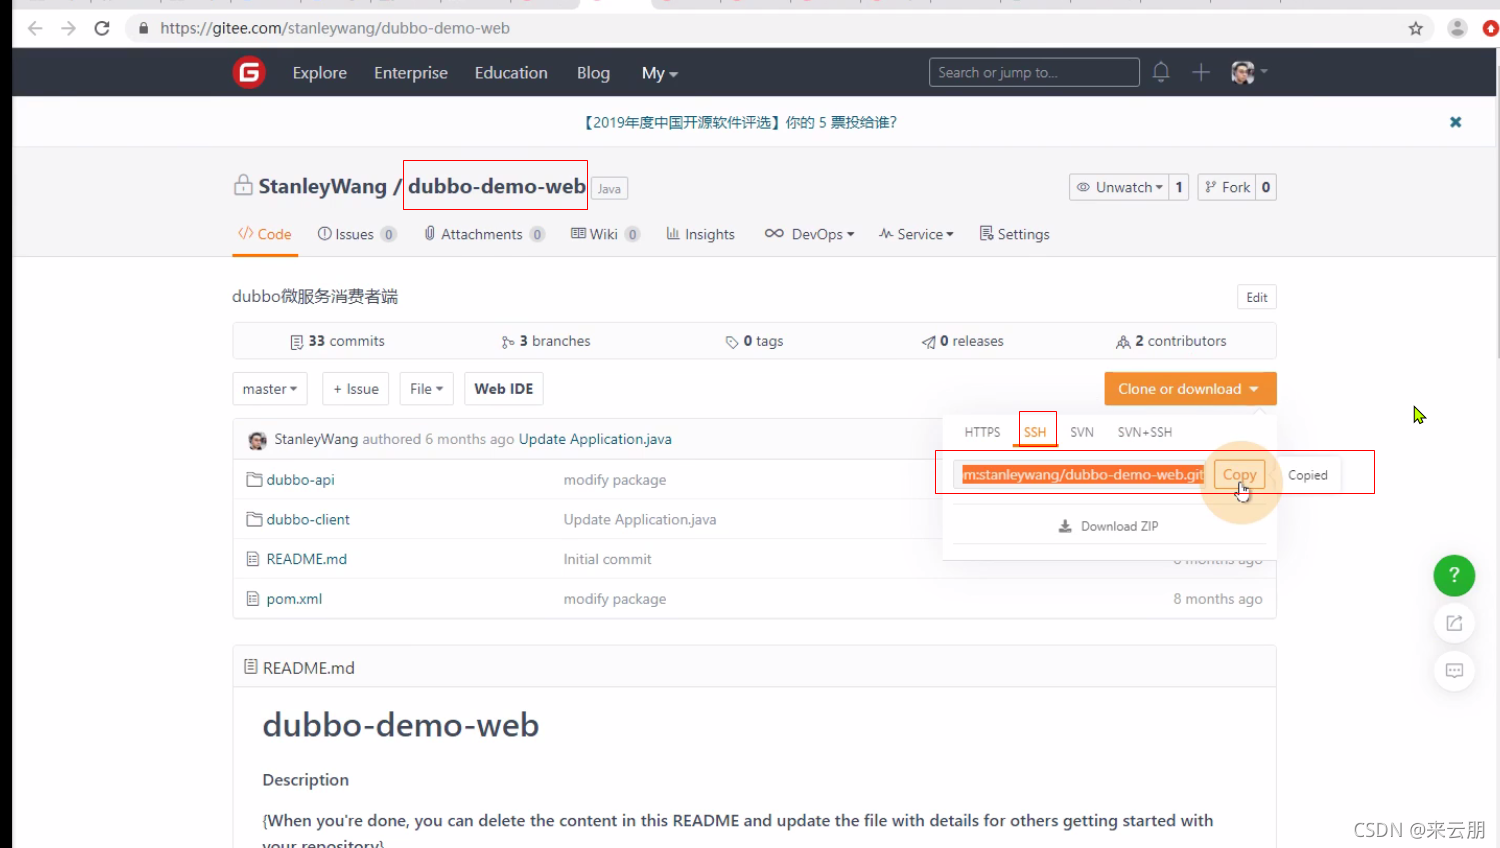Go back with browser back arrow
The height and width of the screenshot is (848, 1500).
35,28
